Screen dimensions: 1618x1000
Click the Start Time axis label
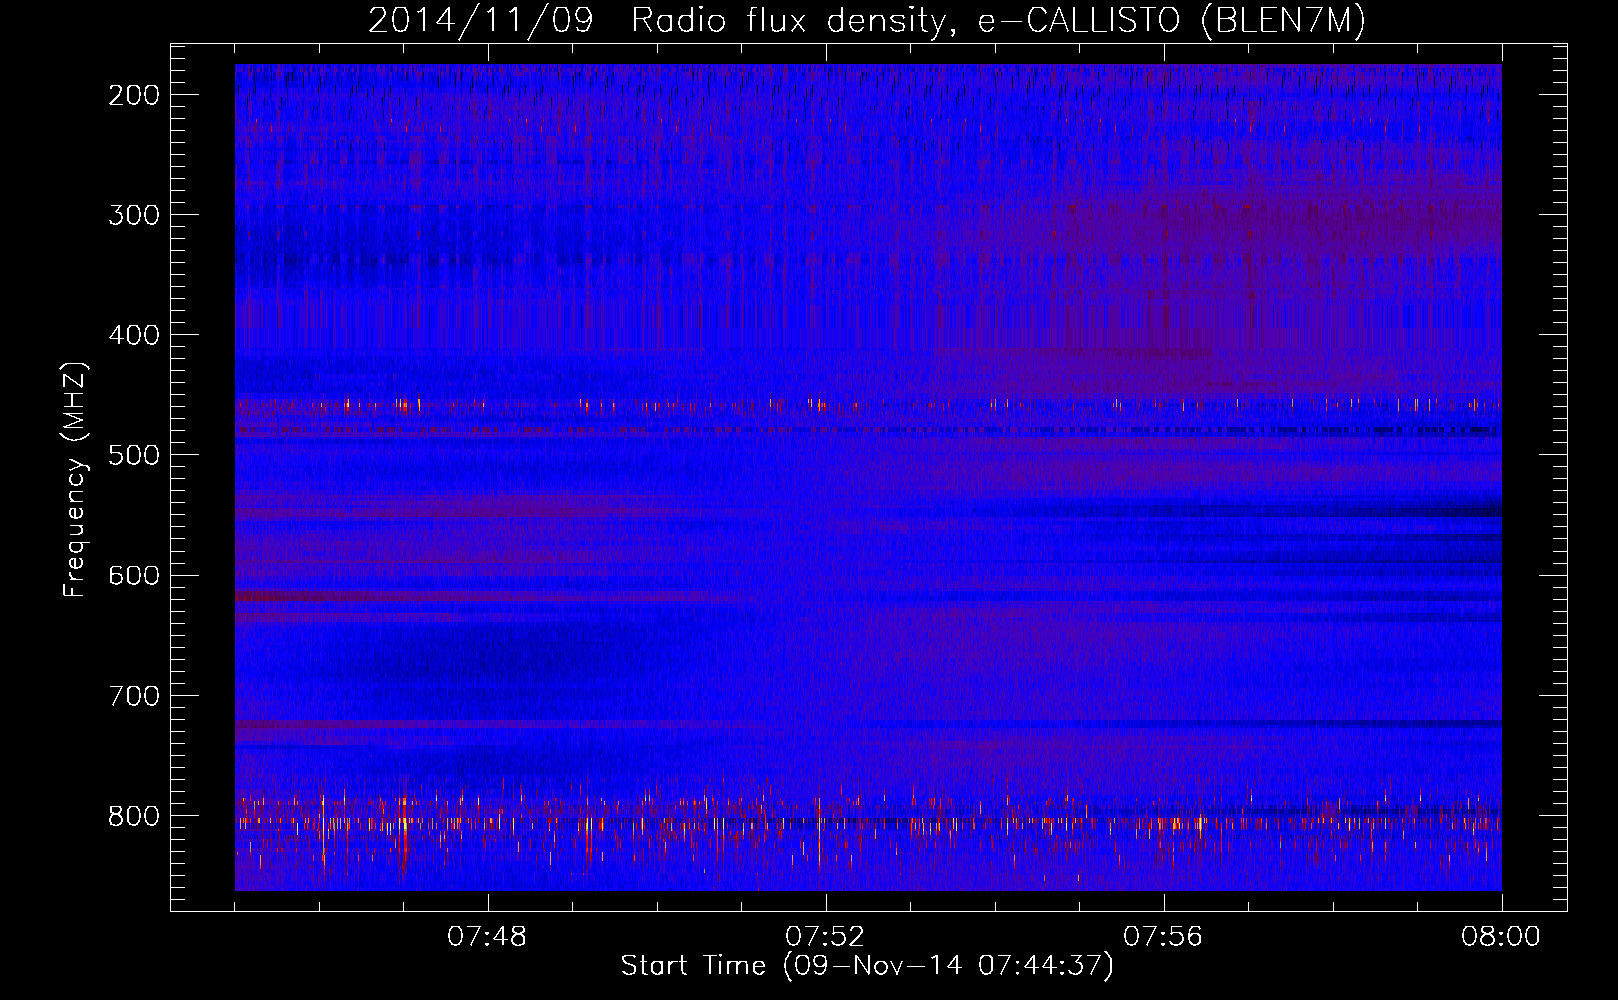(x=867, y=966)
